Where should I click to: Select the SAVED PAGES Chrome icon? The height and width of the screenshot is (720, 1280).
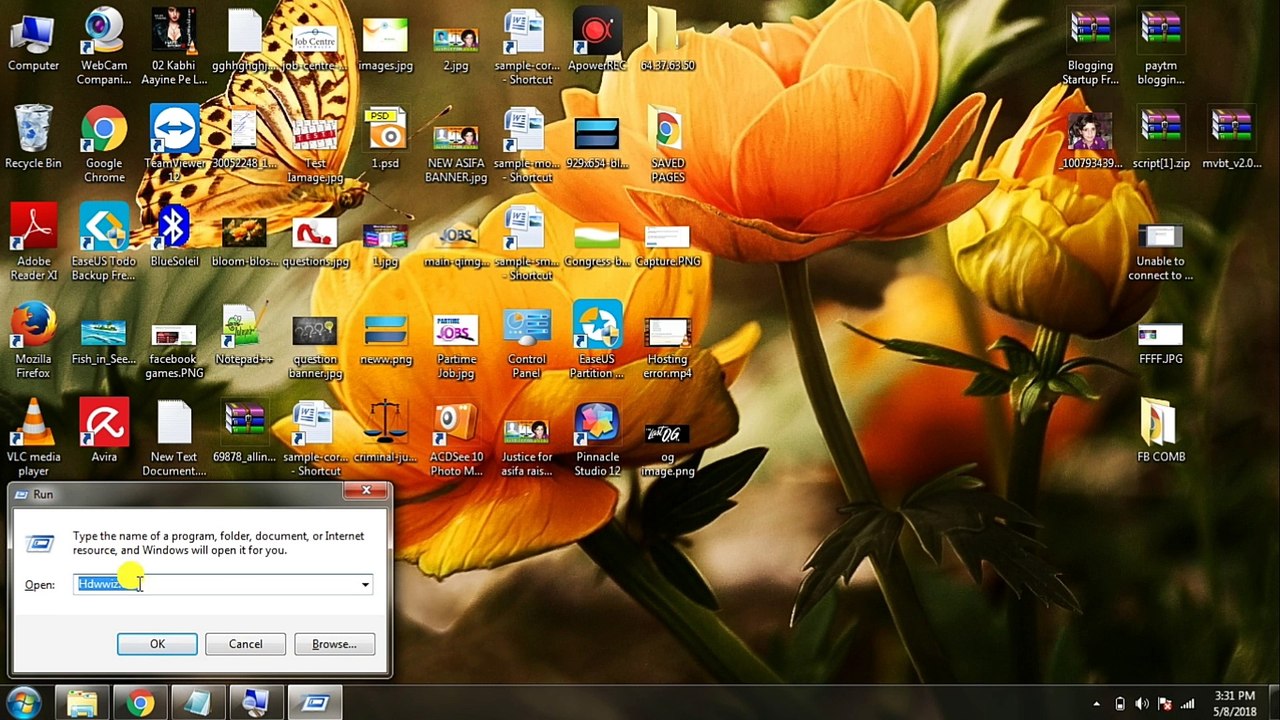[667, 144]
